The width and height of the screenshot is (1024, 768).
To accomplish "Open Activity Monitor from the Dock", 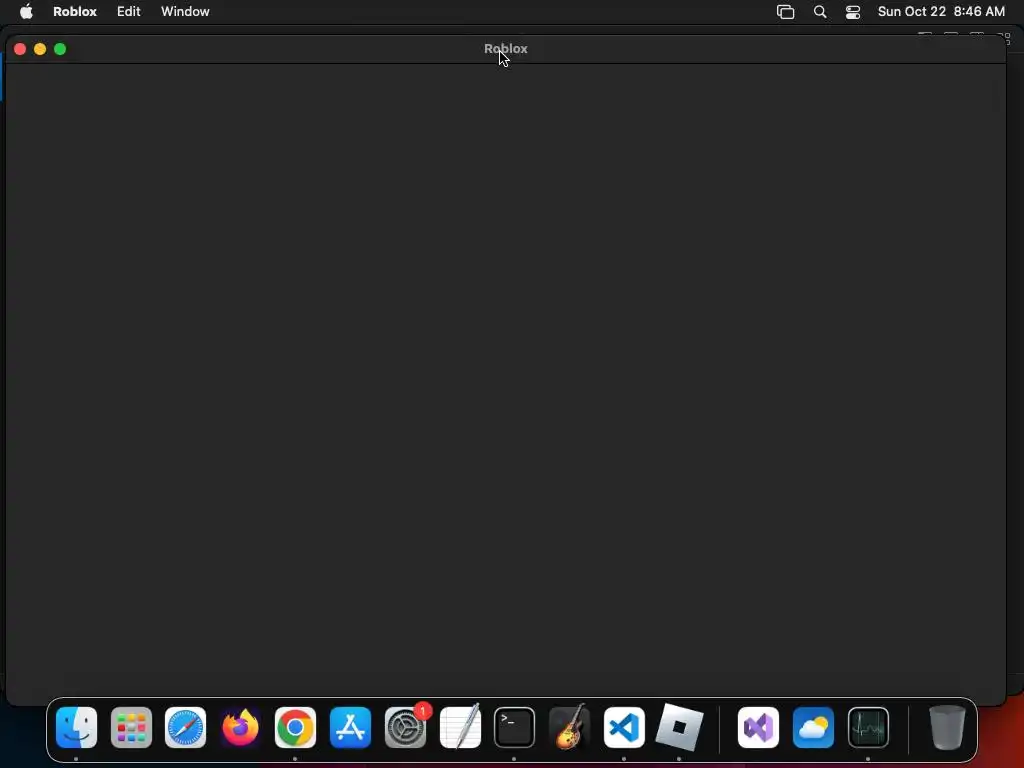I will (868, 727).
